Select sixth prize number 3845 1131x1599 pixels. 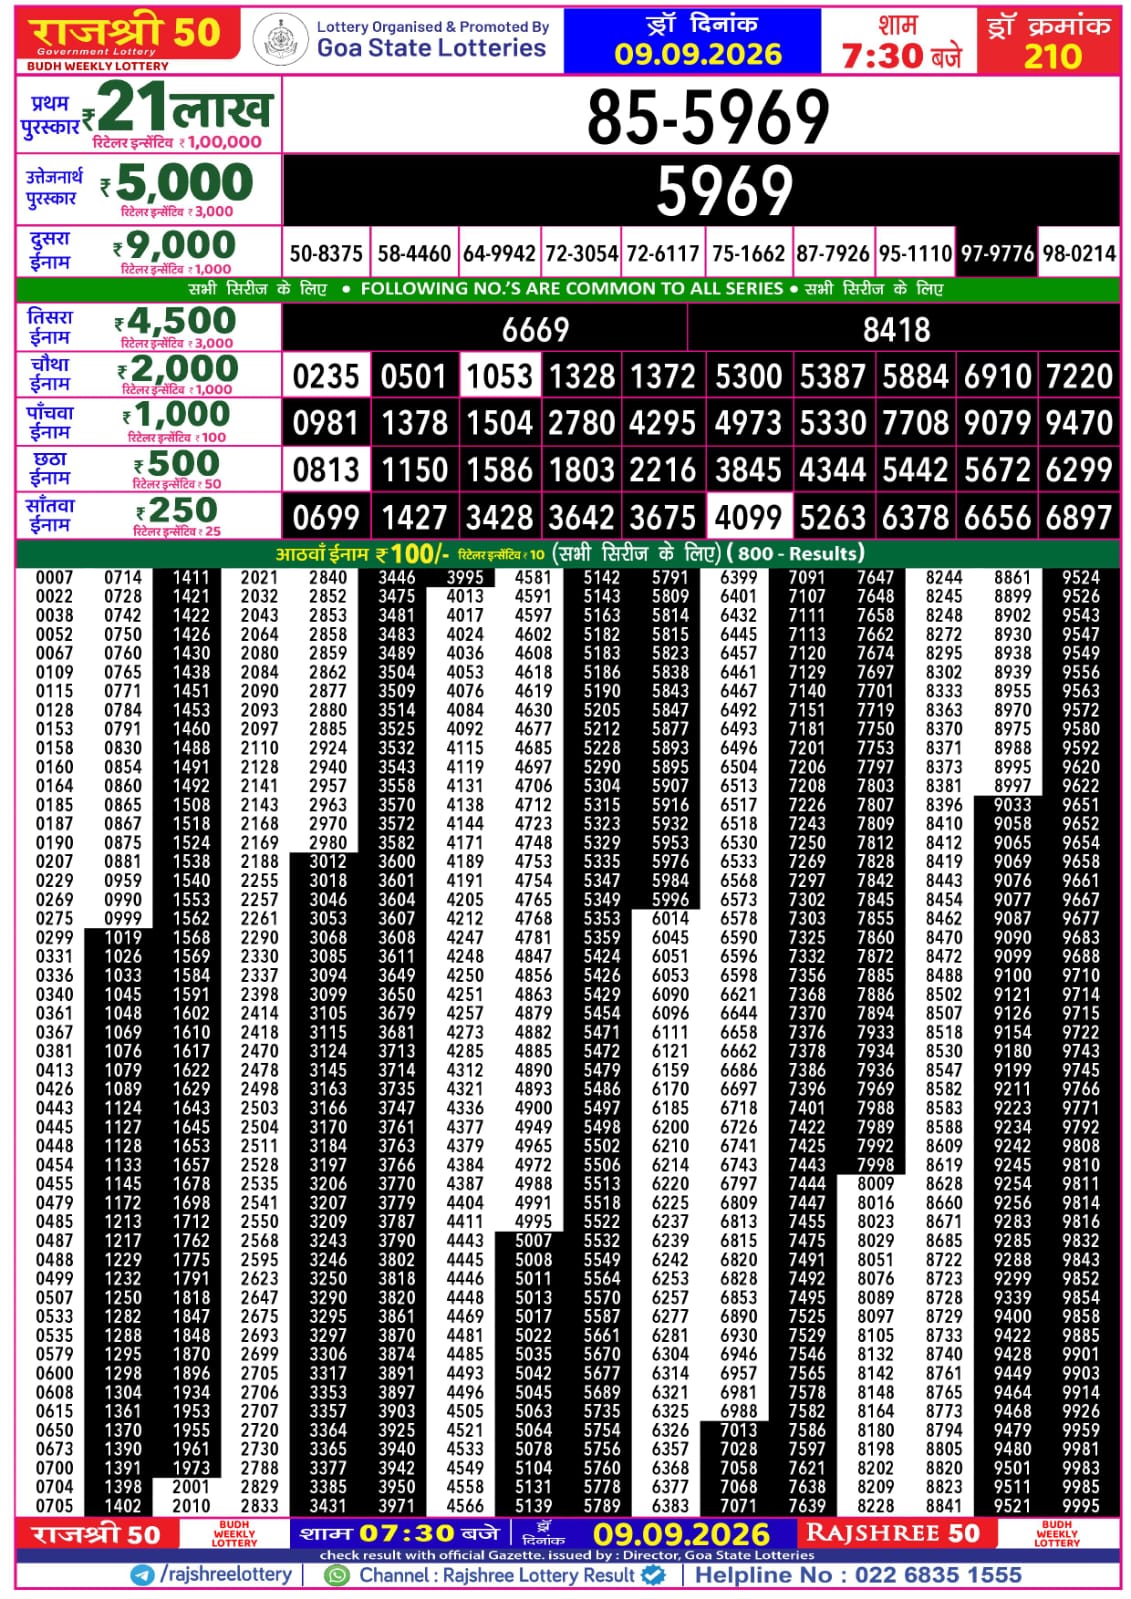pos(748,470)
